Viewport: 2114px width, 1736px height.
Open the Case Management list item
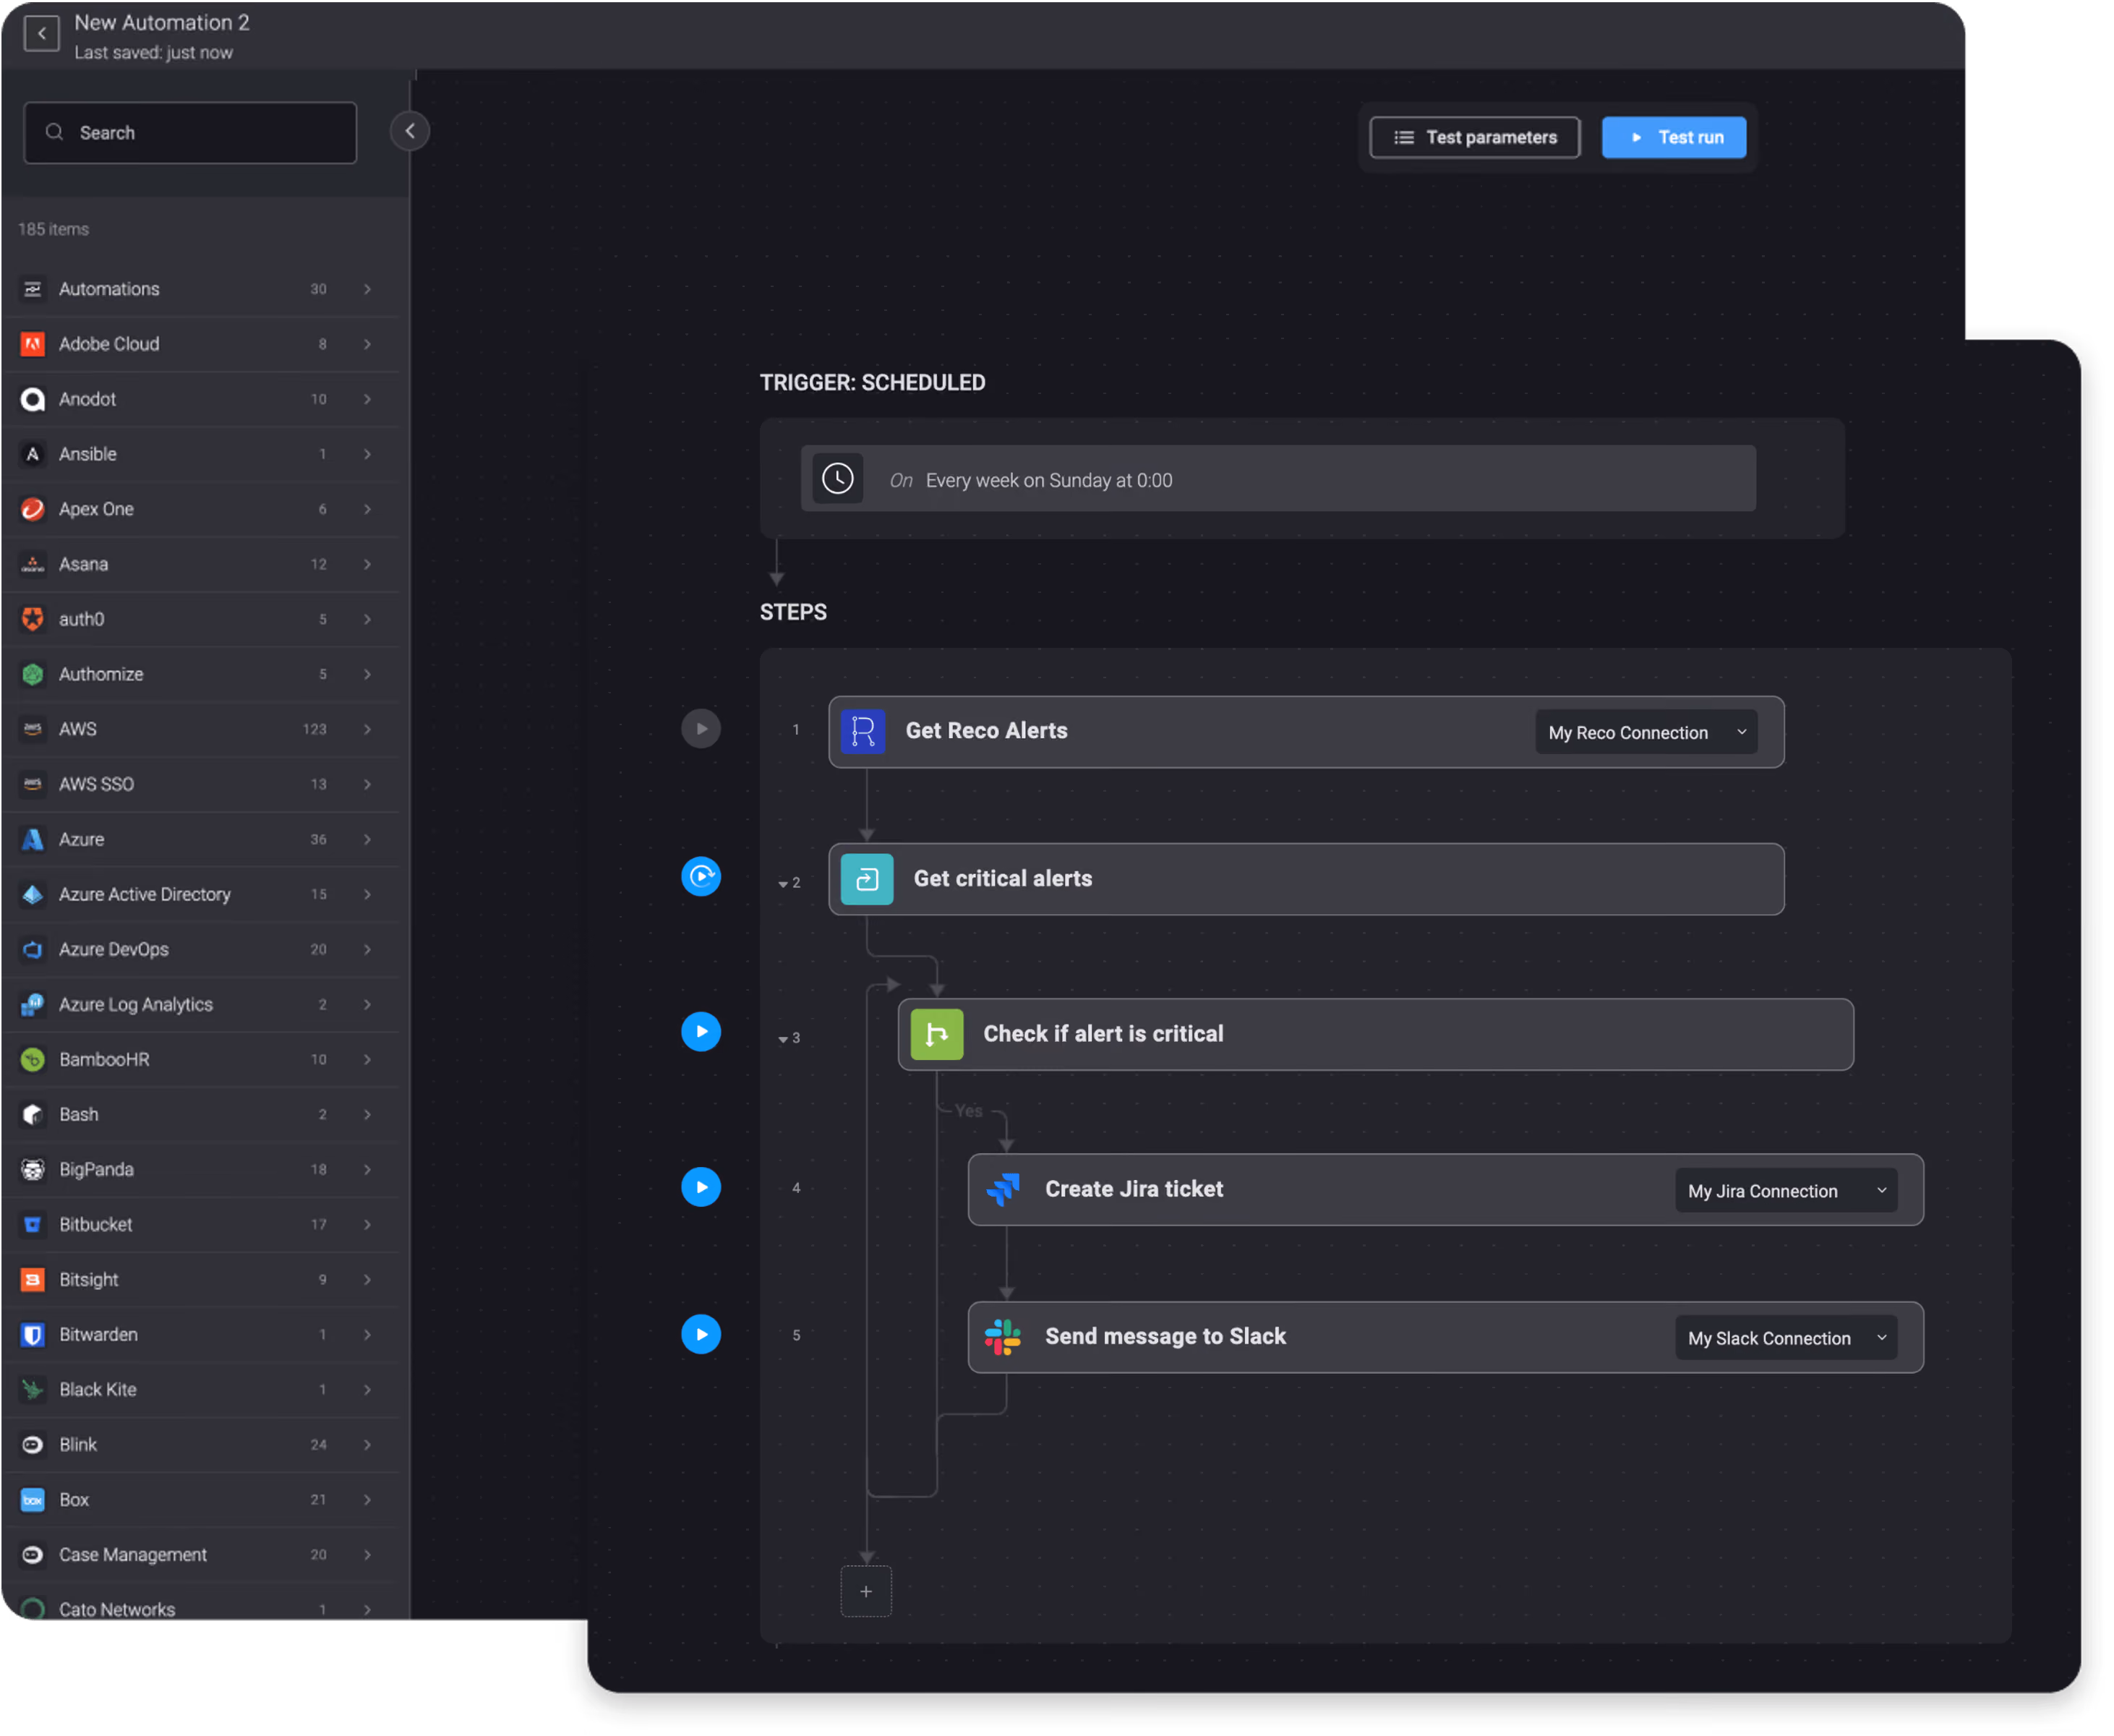coord(200,1556)
